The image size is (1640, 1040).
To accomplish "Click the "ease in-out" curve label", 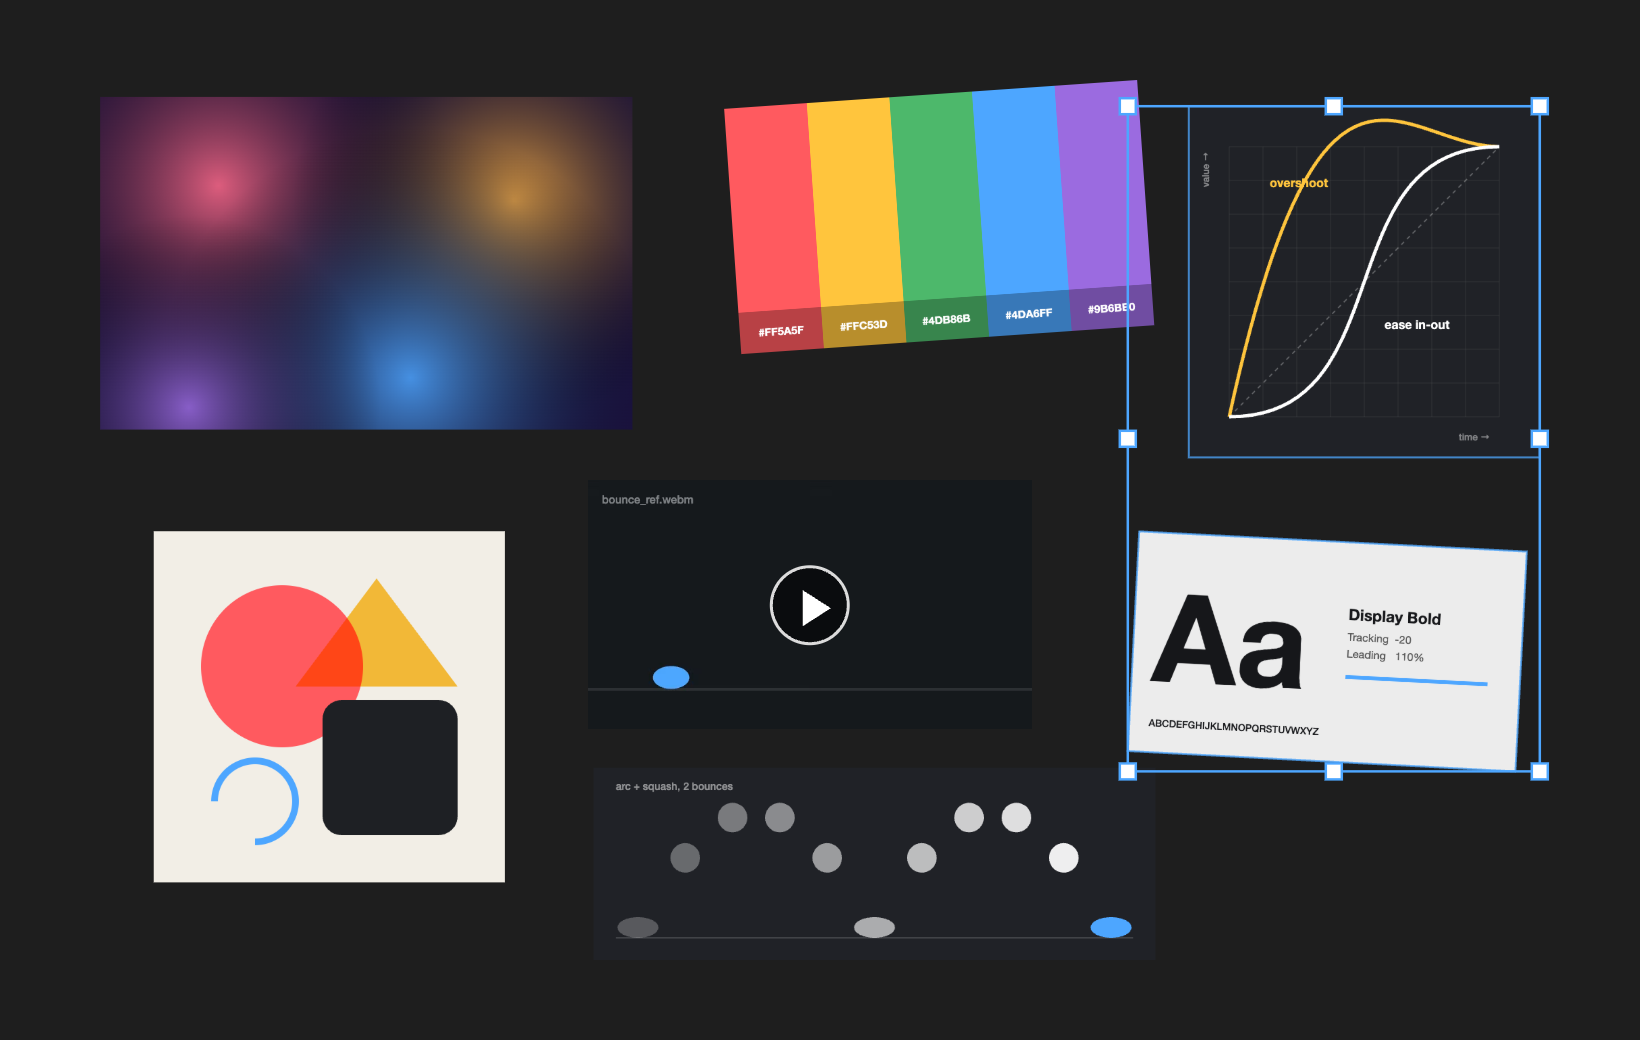I will click(x=1417, y=325).
